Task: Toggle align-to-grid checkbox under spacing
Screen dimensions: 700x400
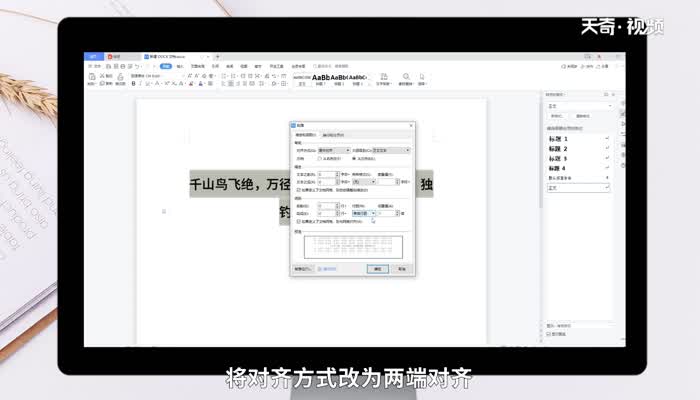Action: click(x=299, y=221)
